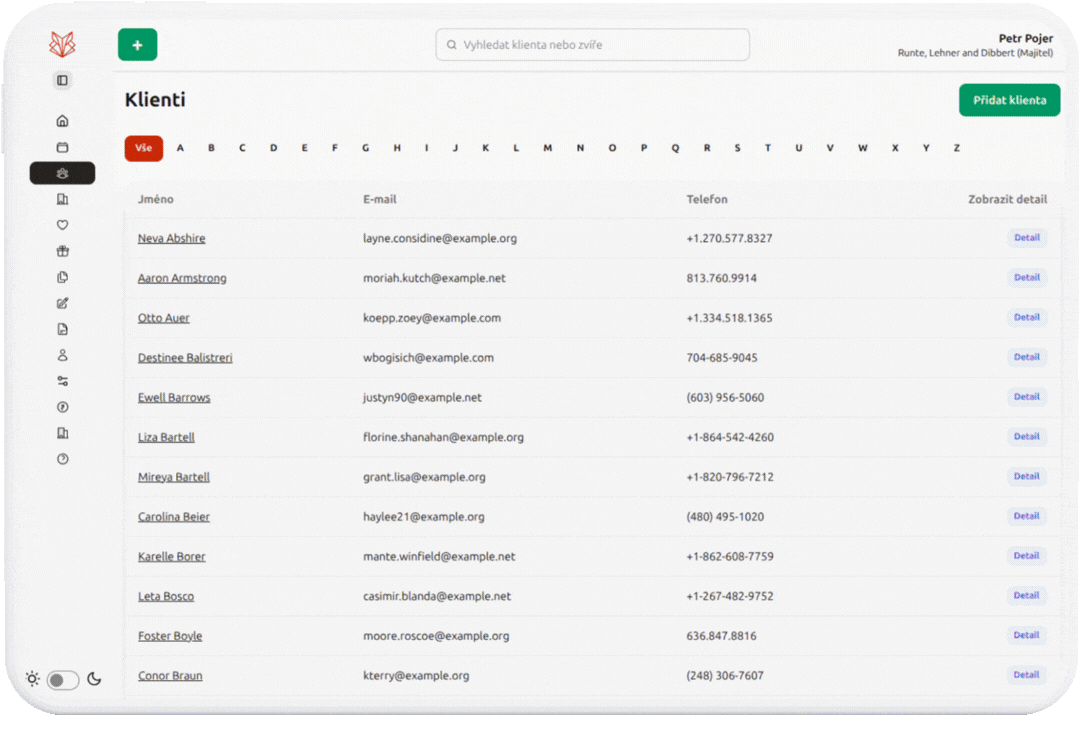The image size is (1080, 730).
Task: Toggle the dark mode switch
Action: 63,680
